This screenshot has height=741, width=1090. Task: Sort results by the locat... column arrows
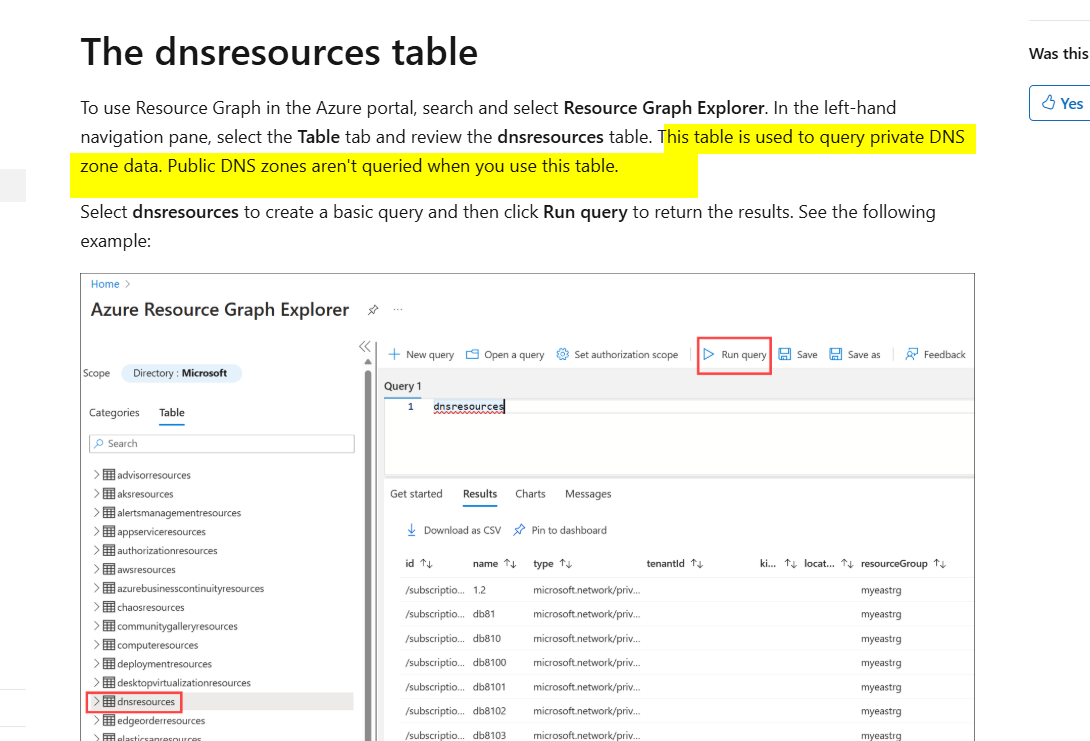click(x=847, y=564)
